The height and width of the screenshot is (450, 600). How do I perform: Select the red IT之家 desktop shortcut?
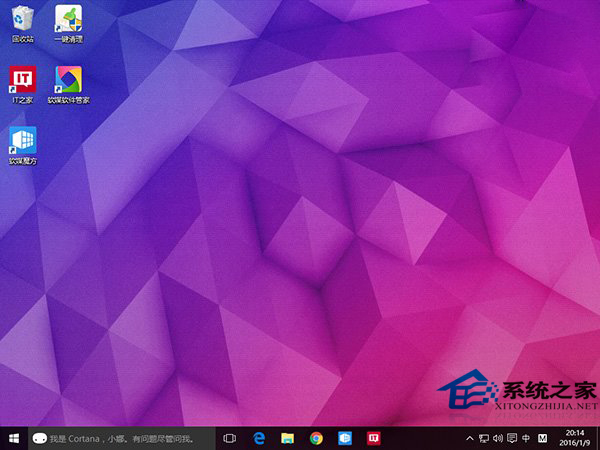pos(23,85)
